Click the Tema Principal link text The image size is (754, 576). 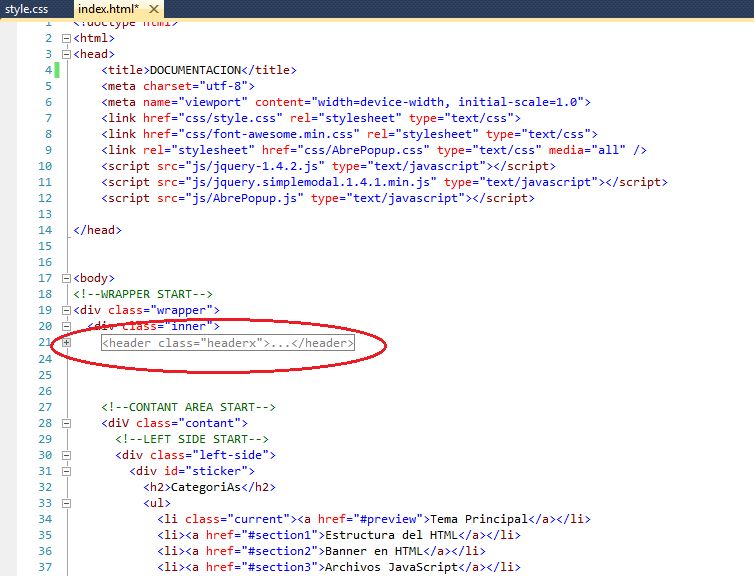click(479, 519)
